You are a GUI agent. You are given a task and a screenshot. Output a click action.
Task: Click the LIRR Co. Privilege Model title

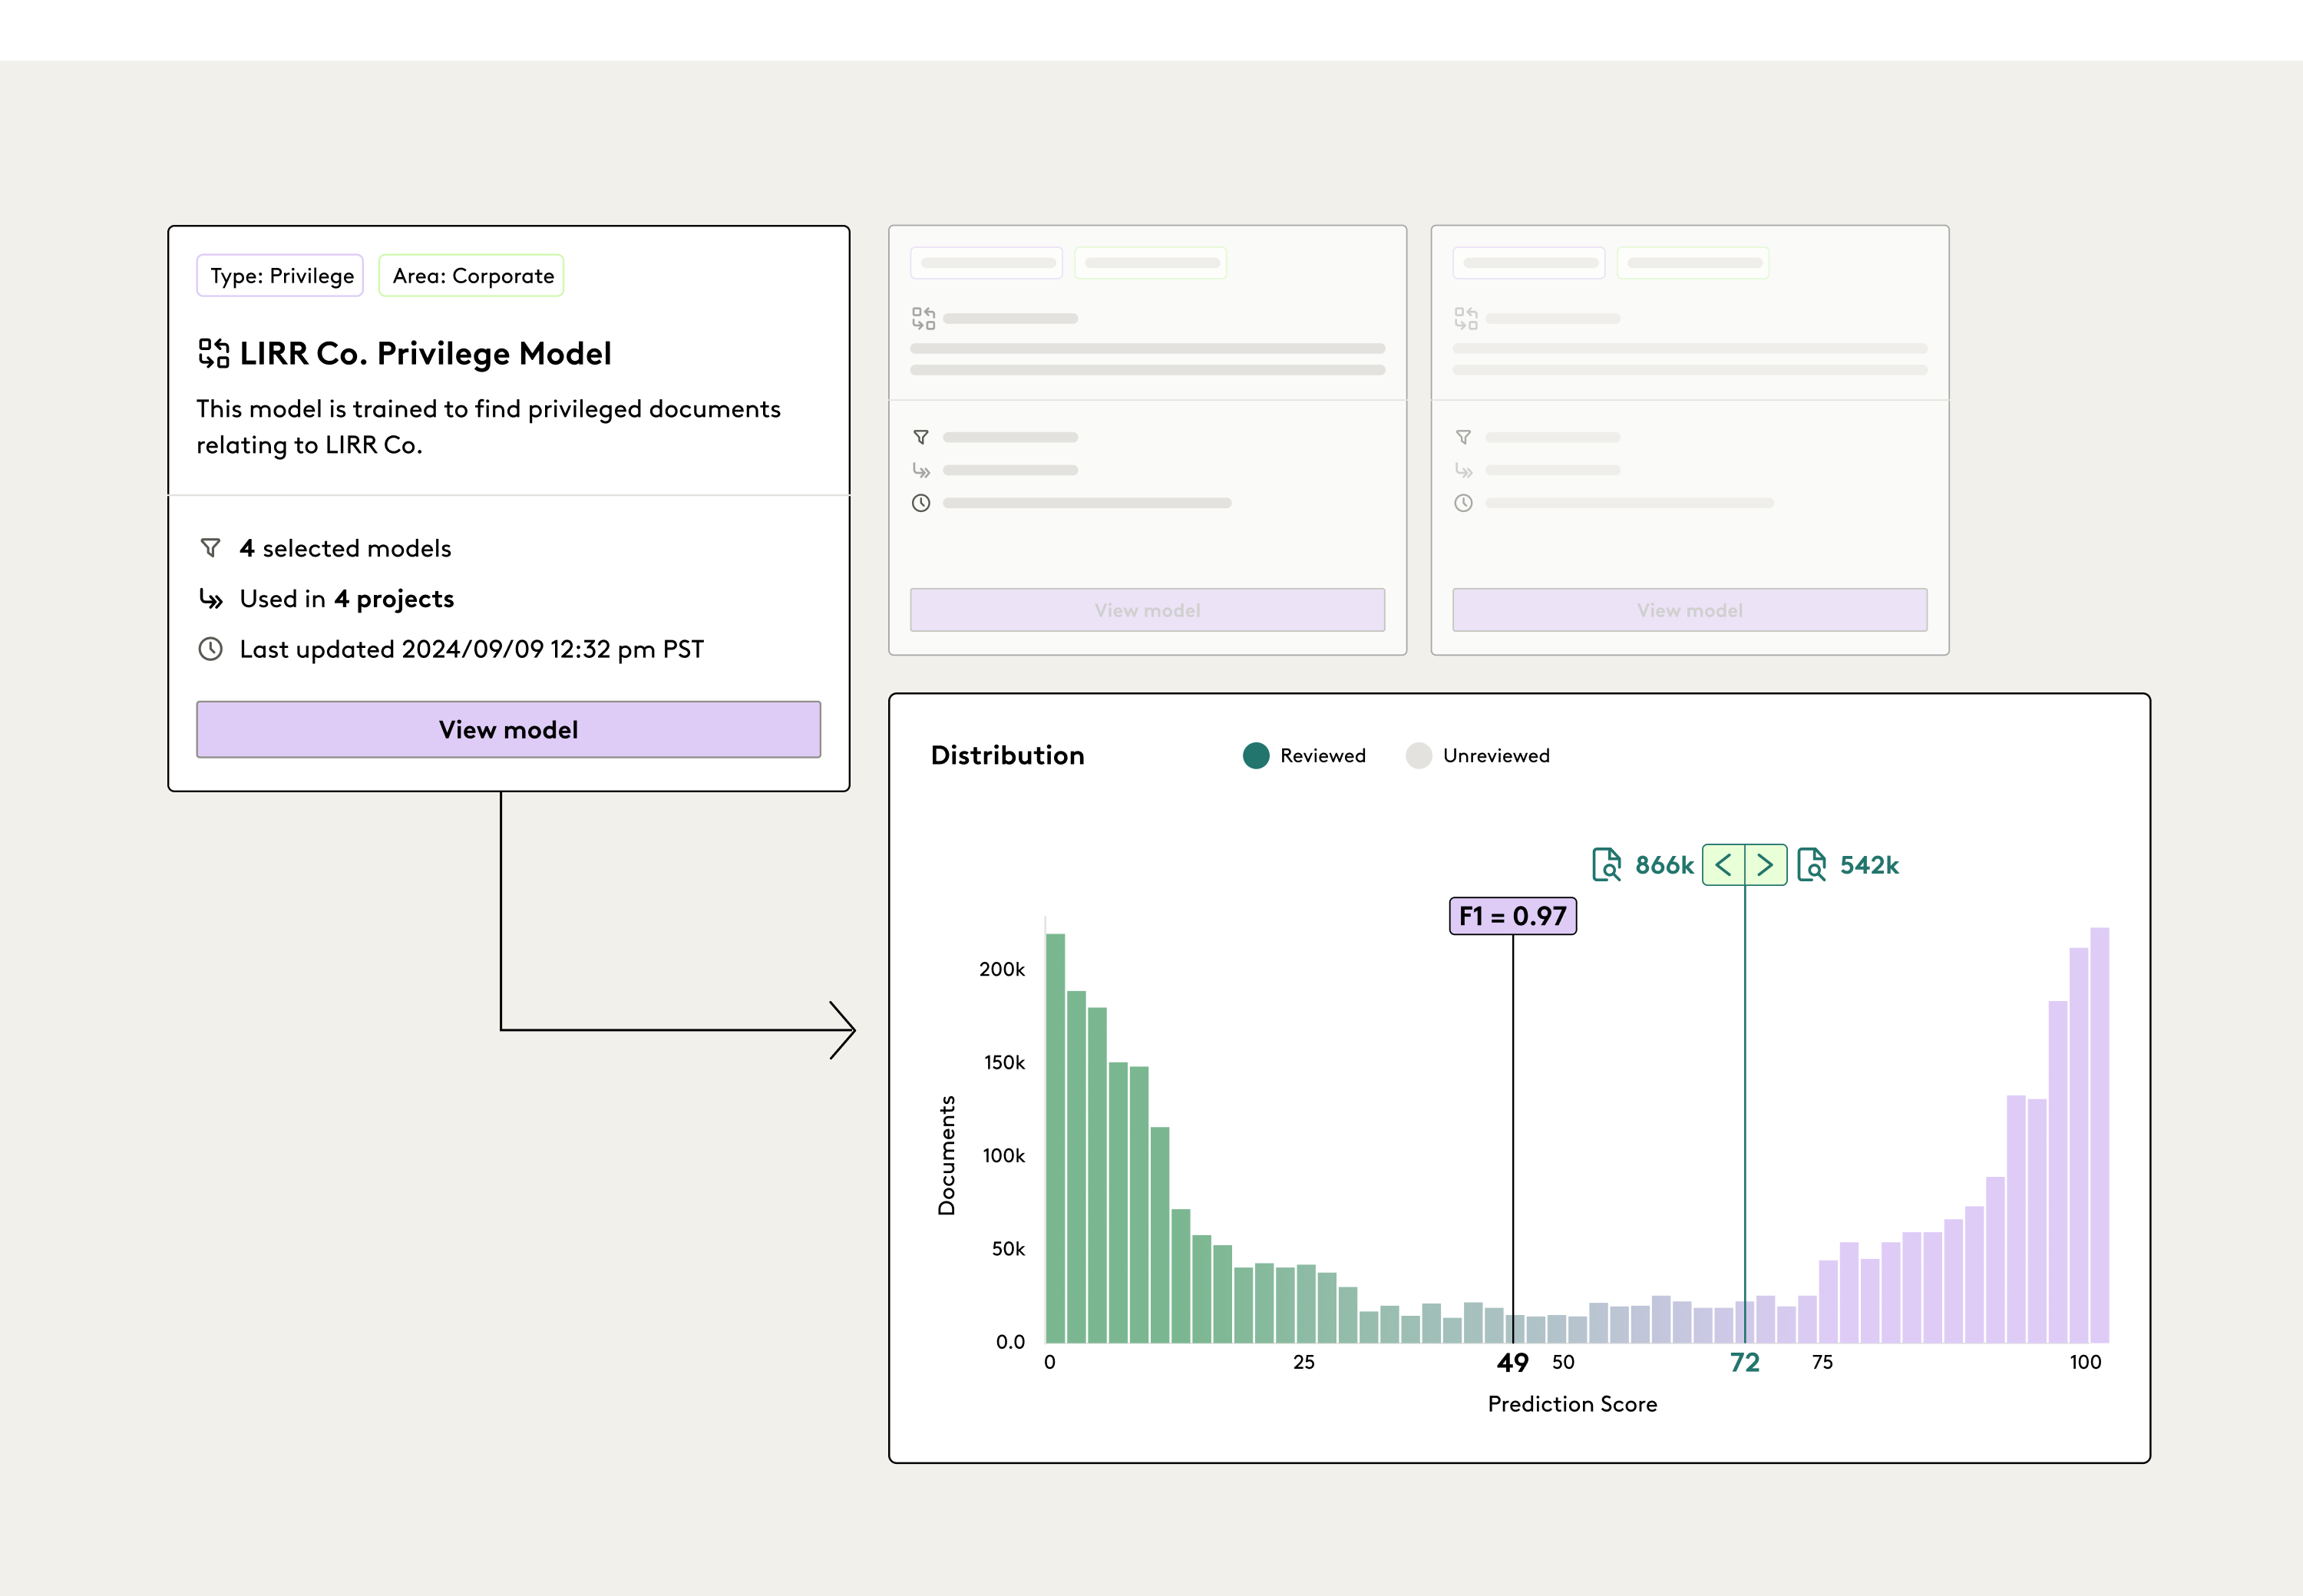point(425,353)
